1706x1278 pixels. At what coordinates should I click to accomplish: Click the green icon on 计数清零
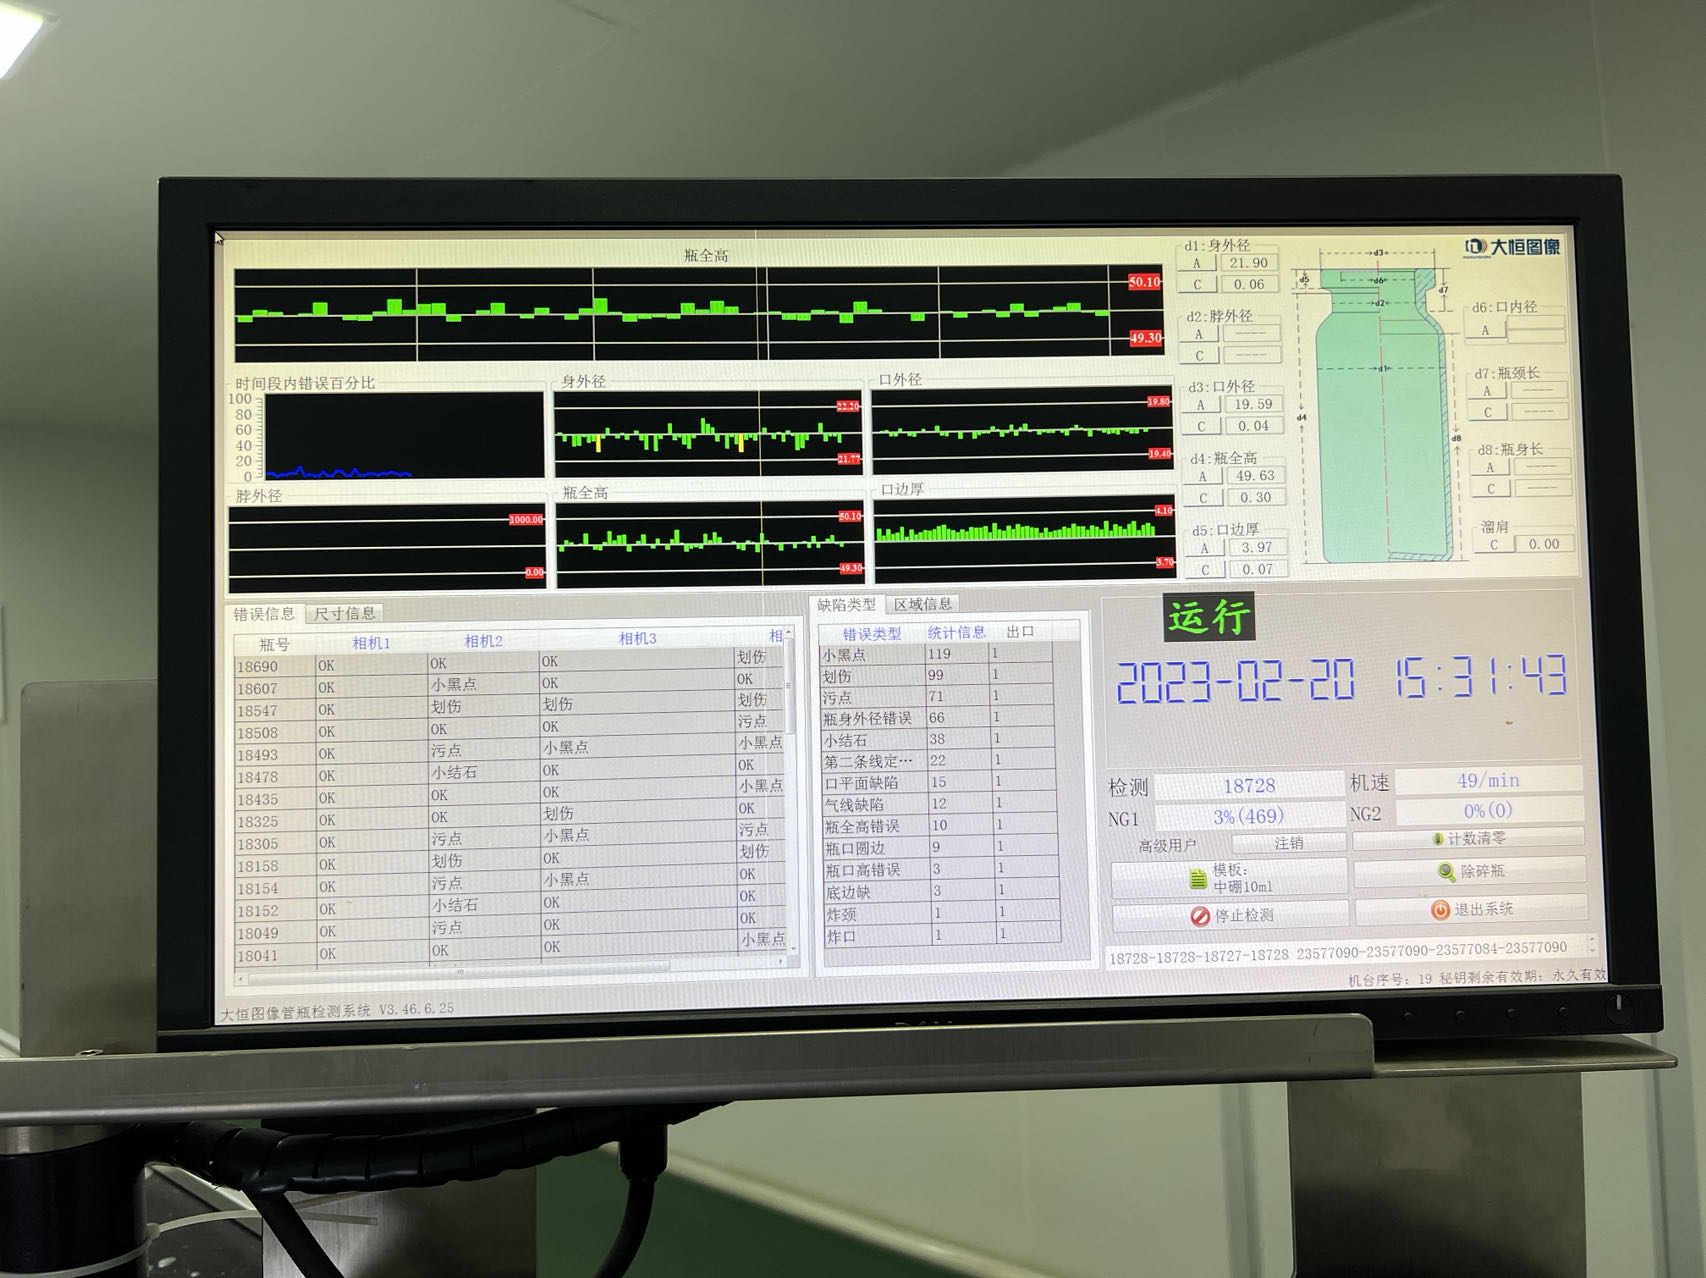(x=1437, y=839)
